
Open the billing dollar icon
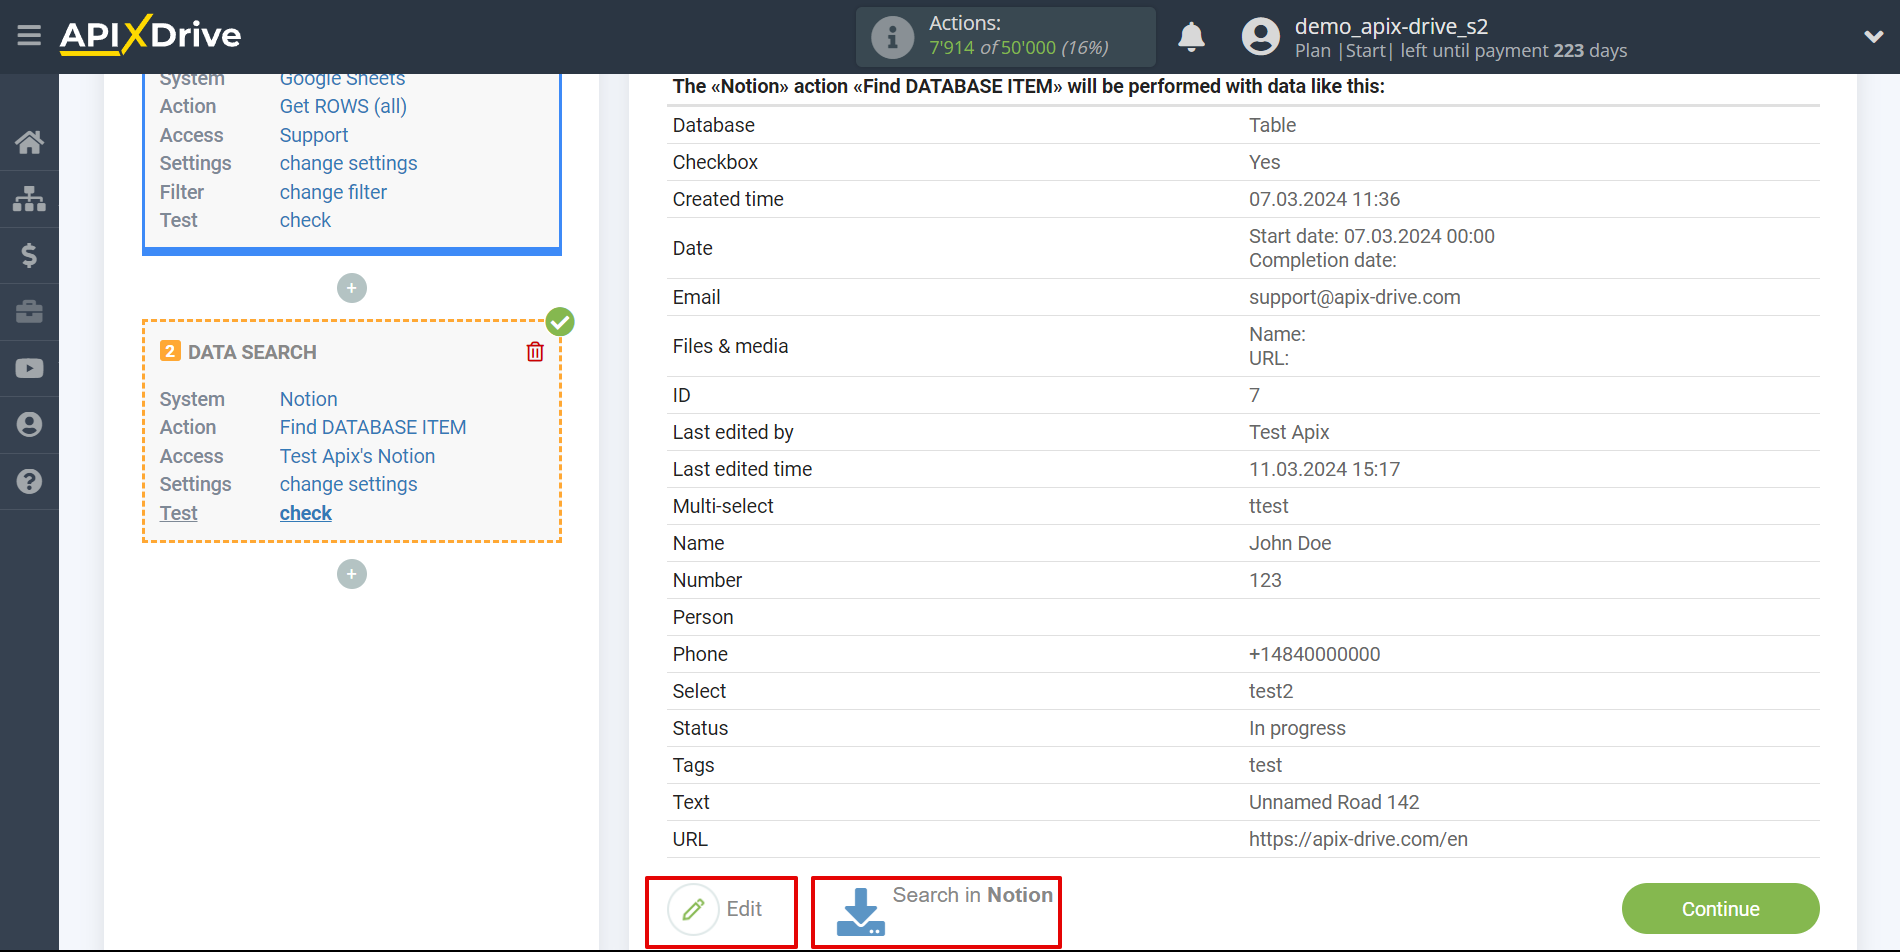(x=29, y=255)
